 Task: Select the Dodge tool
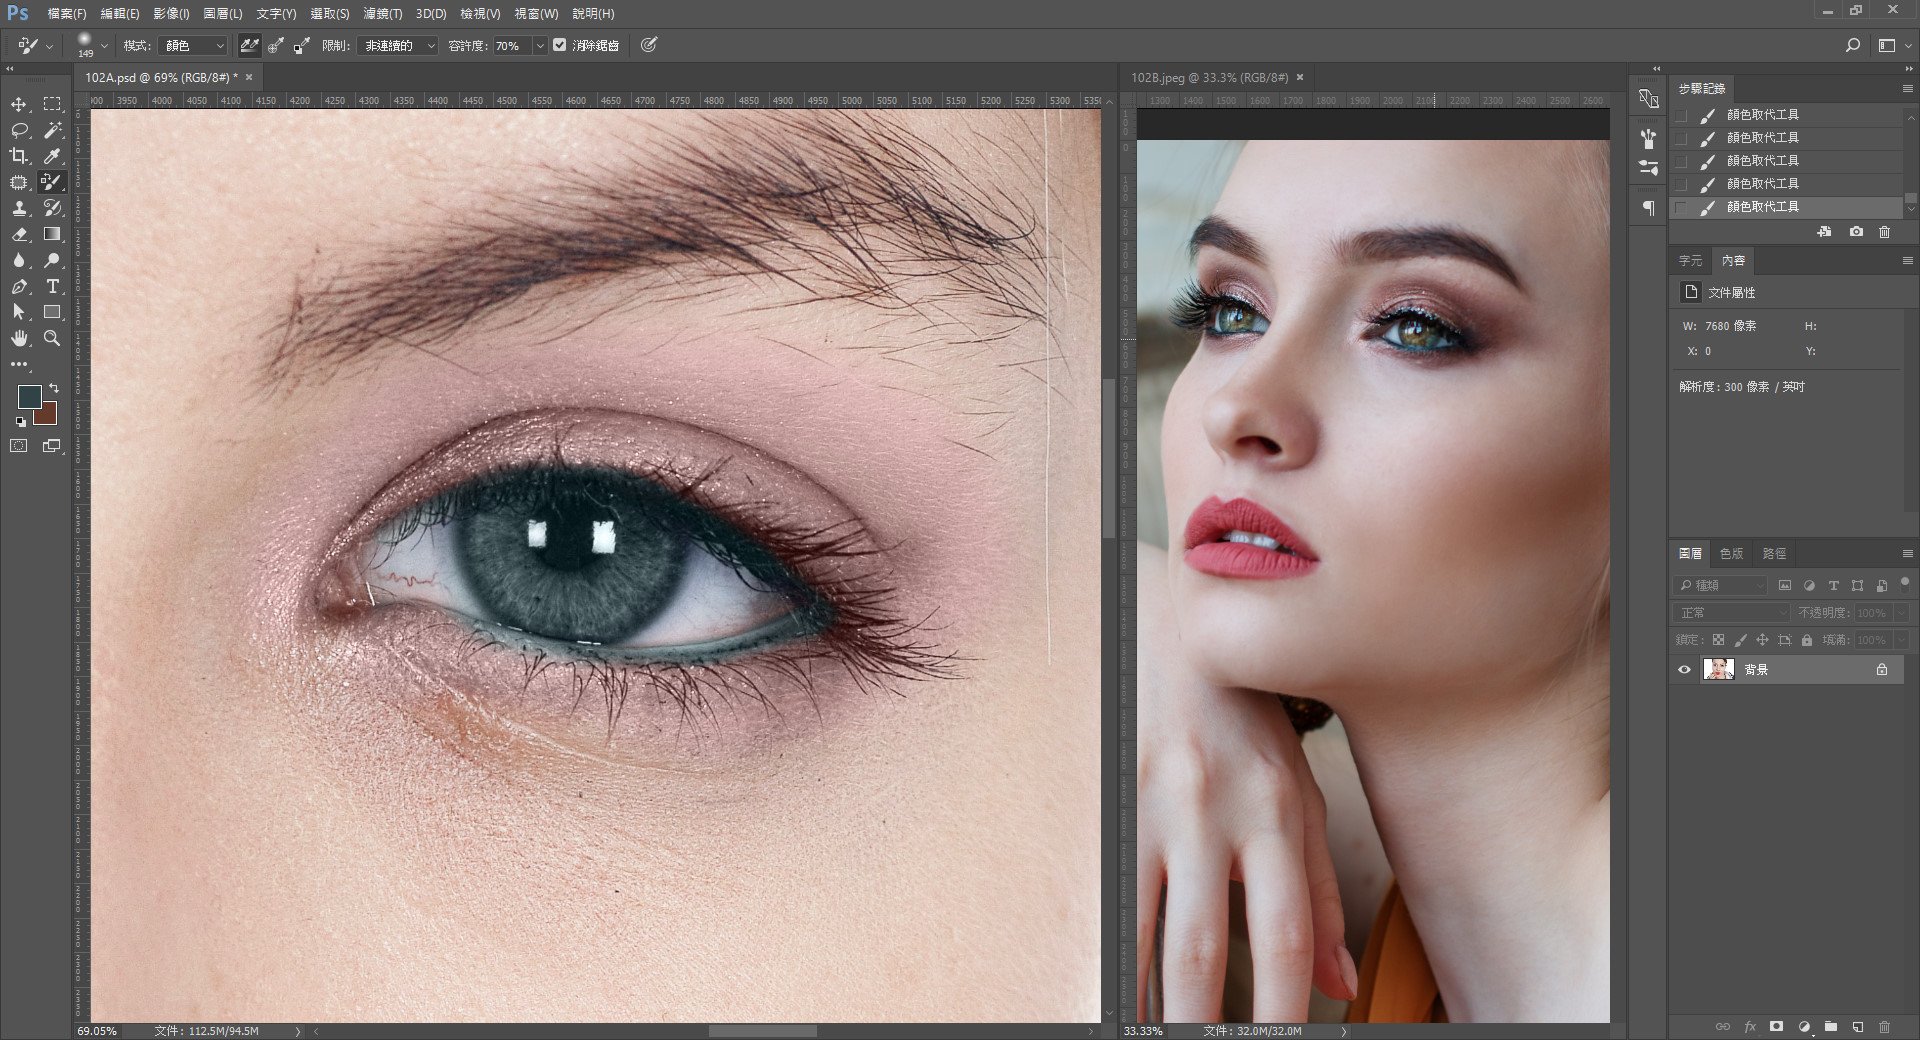pyautogui.click(x=52, y=260)
